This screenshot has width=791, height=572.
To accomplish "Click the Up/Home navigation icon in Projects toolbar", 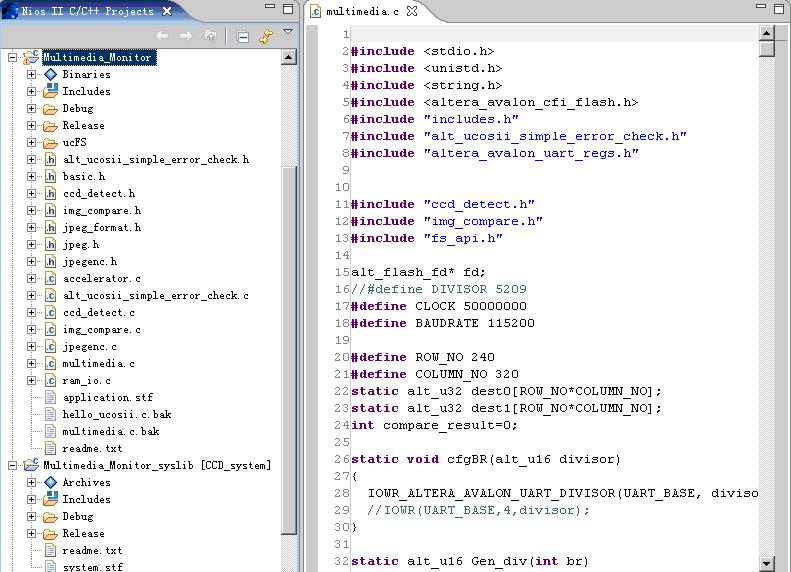I will (210, 35).
